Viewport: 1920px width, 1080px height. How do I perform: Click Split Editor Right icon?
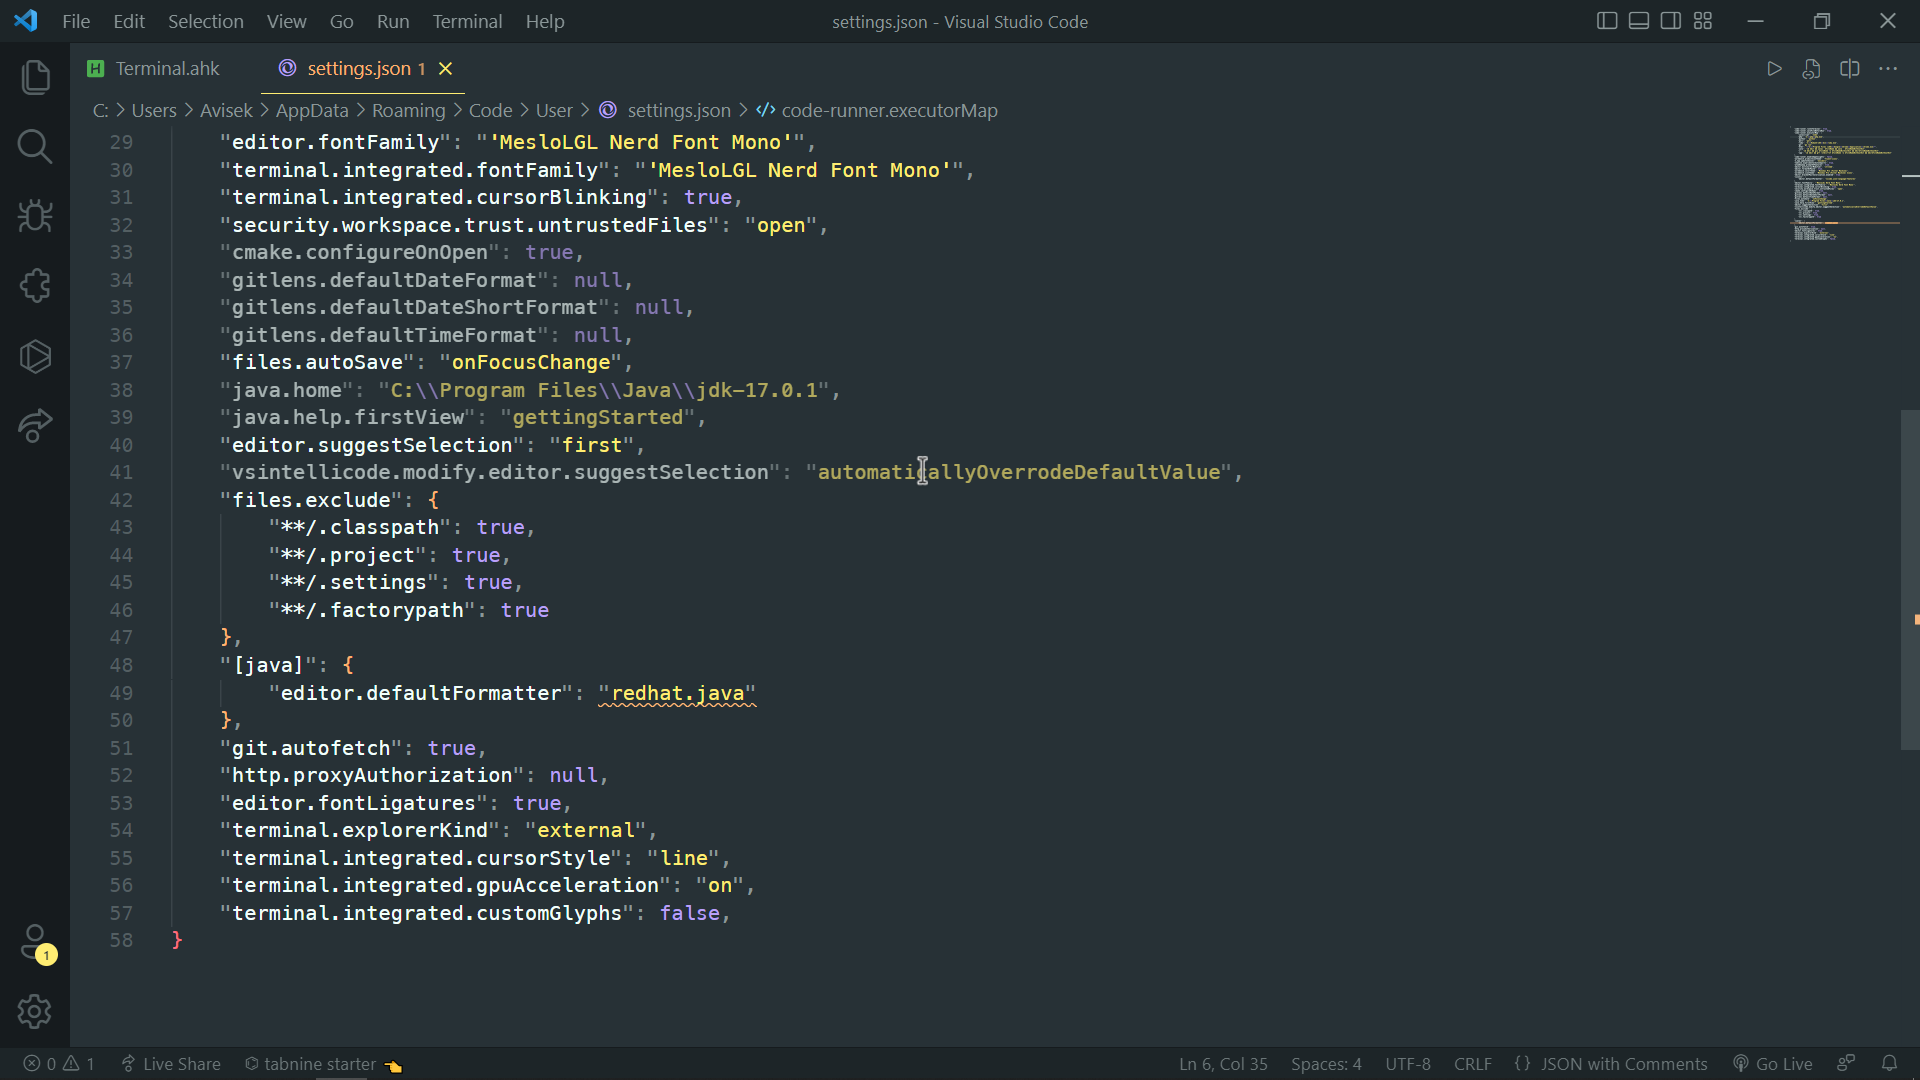[1850, 69]
